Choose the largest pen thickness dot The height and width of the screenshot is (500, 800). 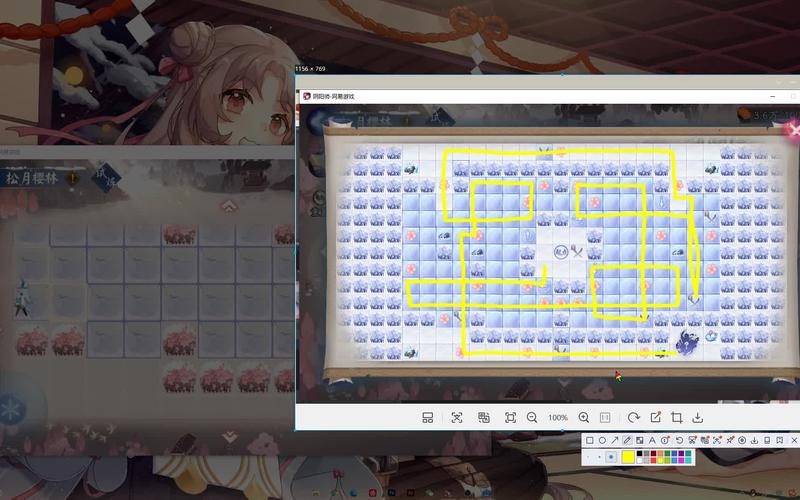[x=611, y=457]
